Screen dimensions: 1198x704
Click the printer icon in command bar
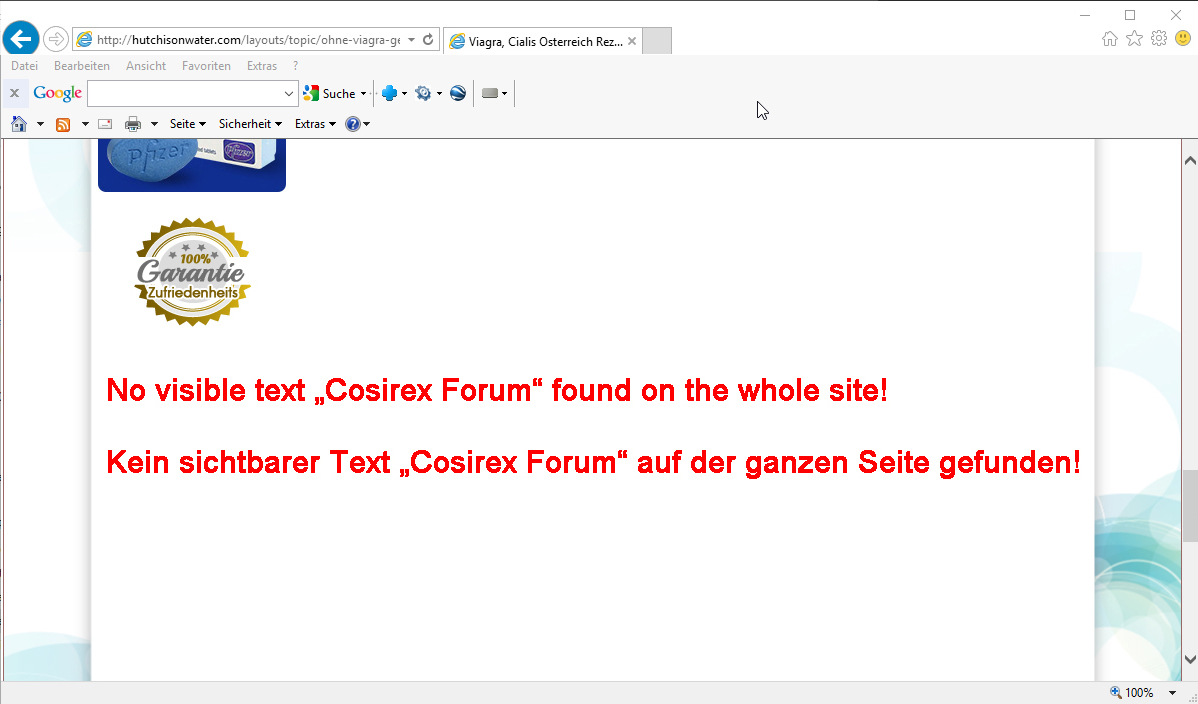[132, 124]
